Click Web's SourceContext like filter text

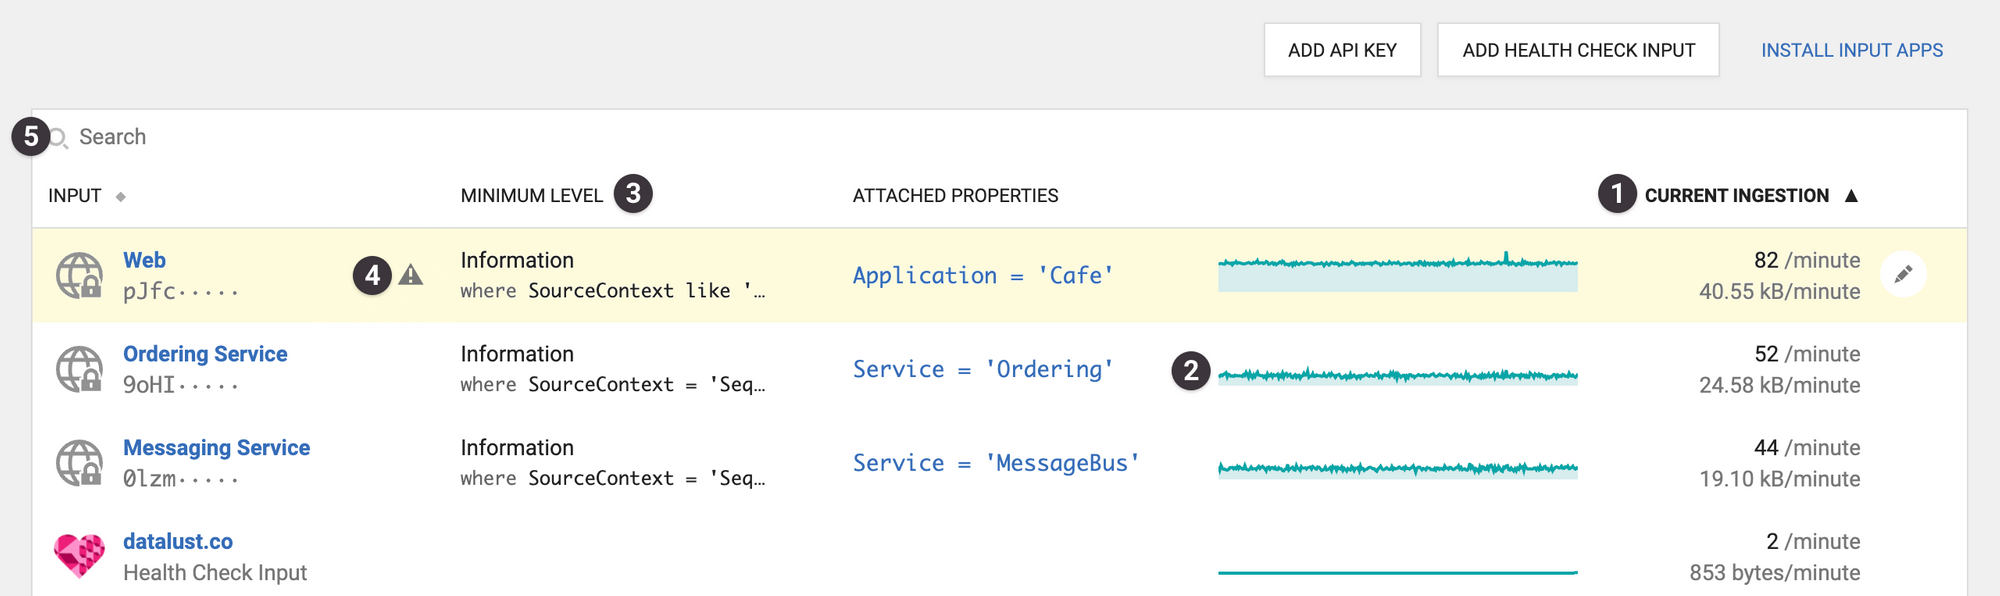(x=613, y=291)
